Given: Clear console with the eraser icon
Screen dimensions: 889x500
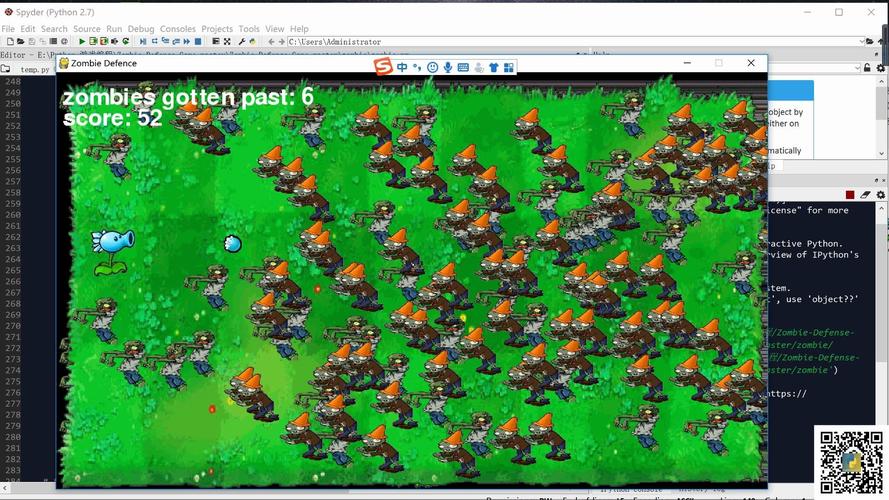Looking at the screenshot, I should (865, 194).
